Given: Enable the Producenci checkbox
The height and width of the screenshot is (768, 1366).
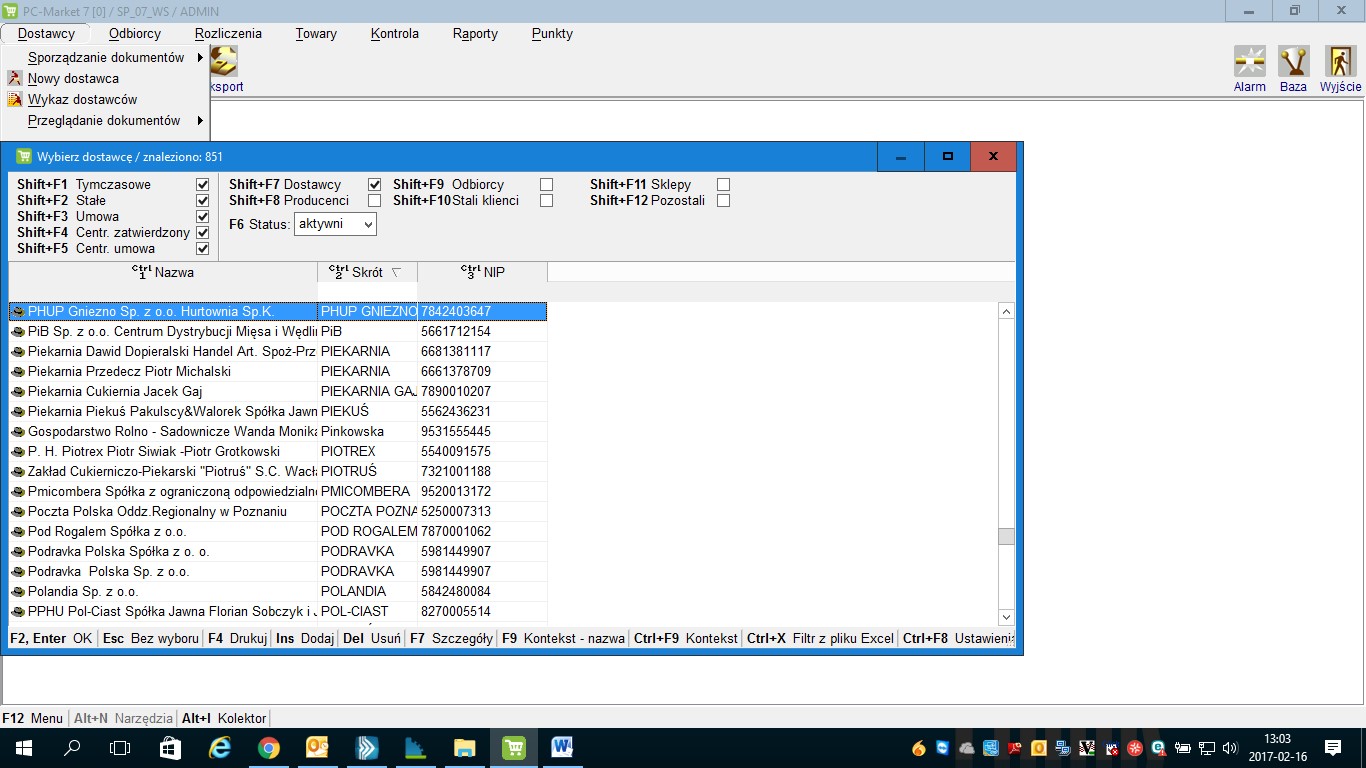Looking at the screenshot, I should point(375,200).
